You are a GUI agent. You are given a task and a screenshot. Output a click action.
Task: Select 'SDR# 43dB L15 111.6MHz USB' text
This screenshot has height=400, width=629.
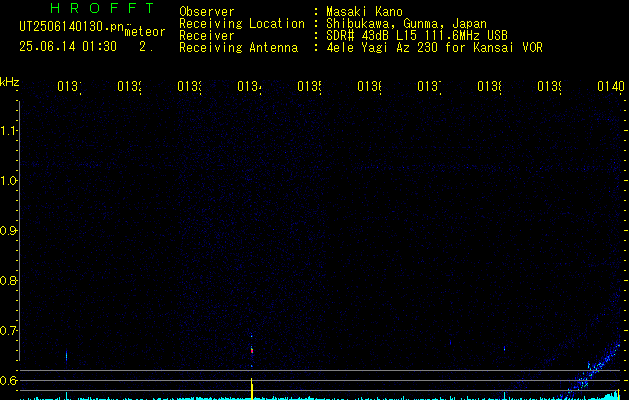pos(417,36)
